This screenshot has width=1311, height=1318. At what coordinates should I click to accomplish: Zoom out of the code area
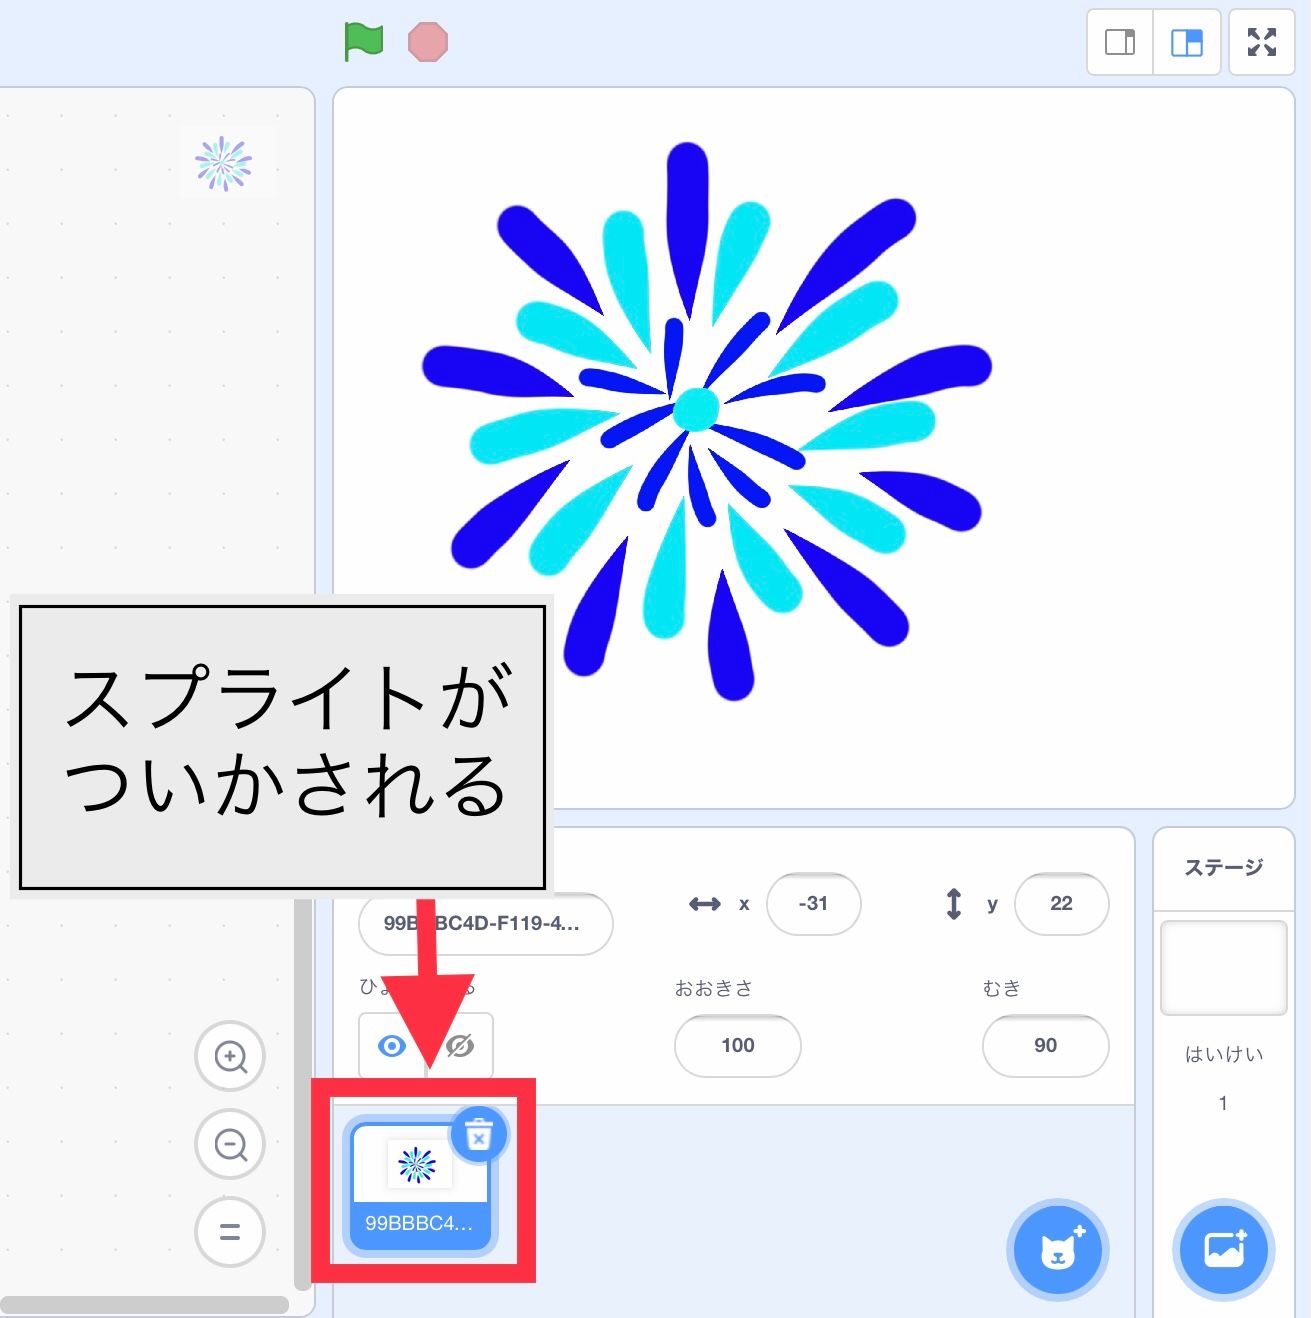(x=229, y=1144)
